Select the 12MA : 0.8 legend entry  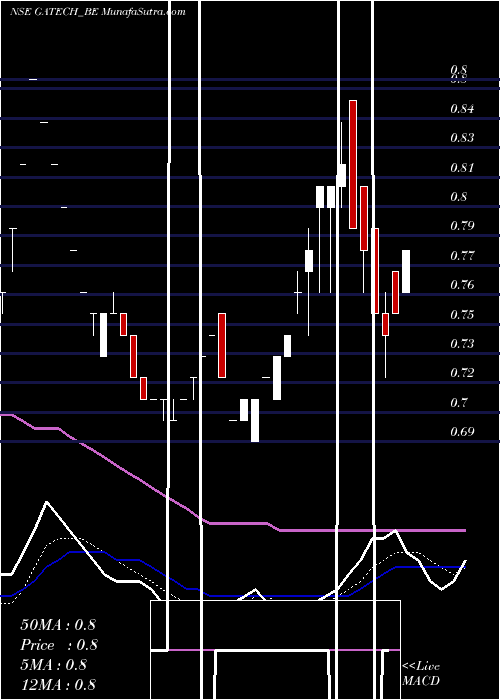(58, 684)
